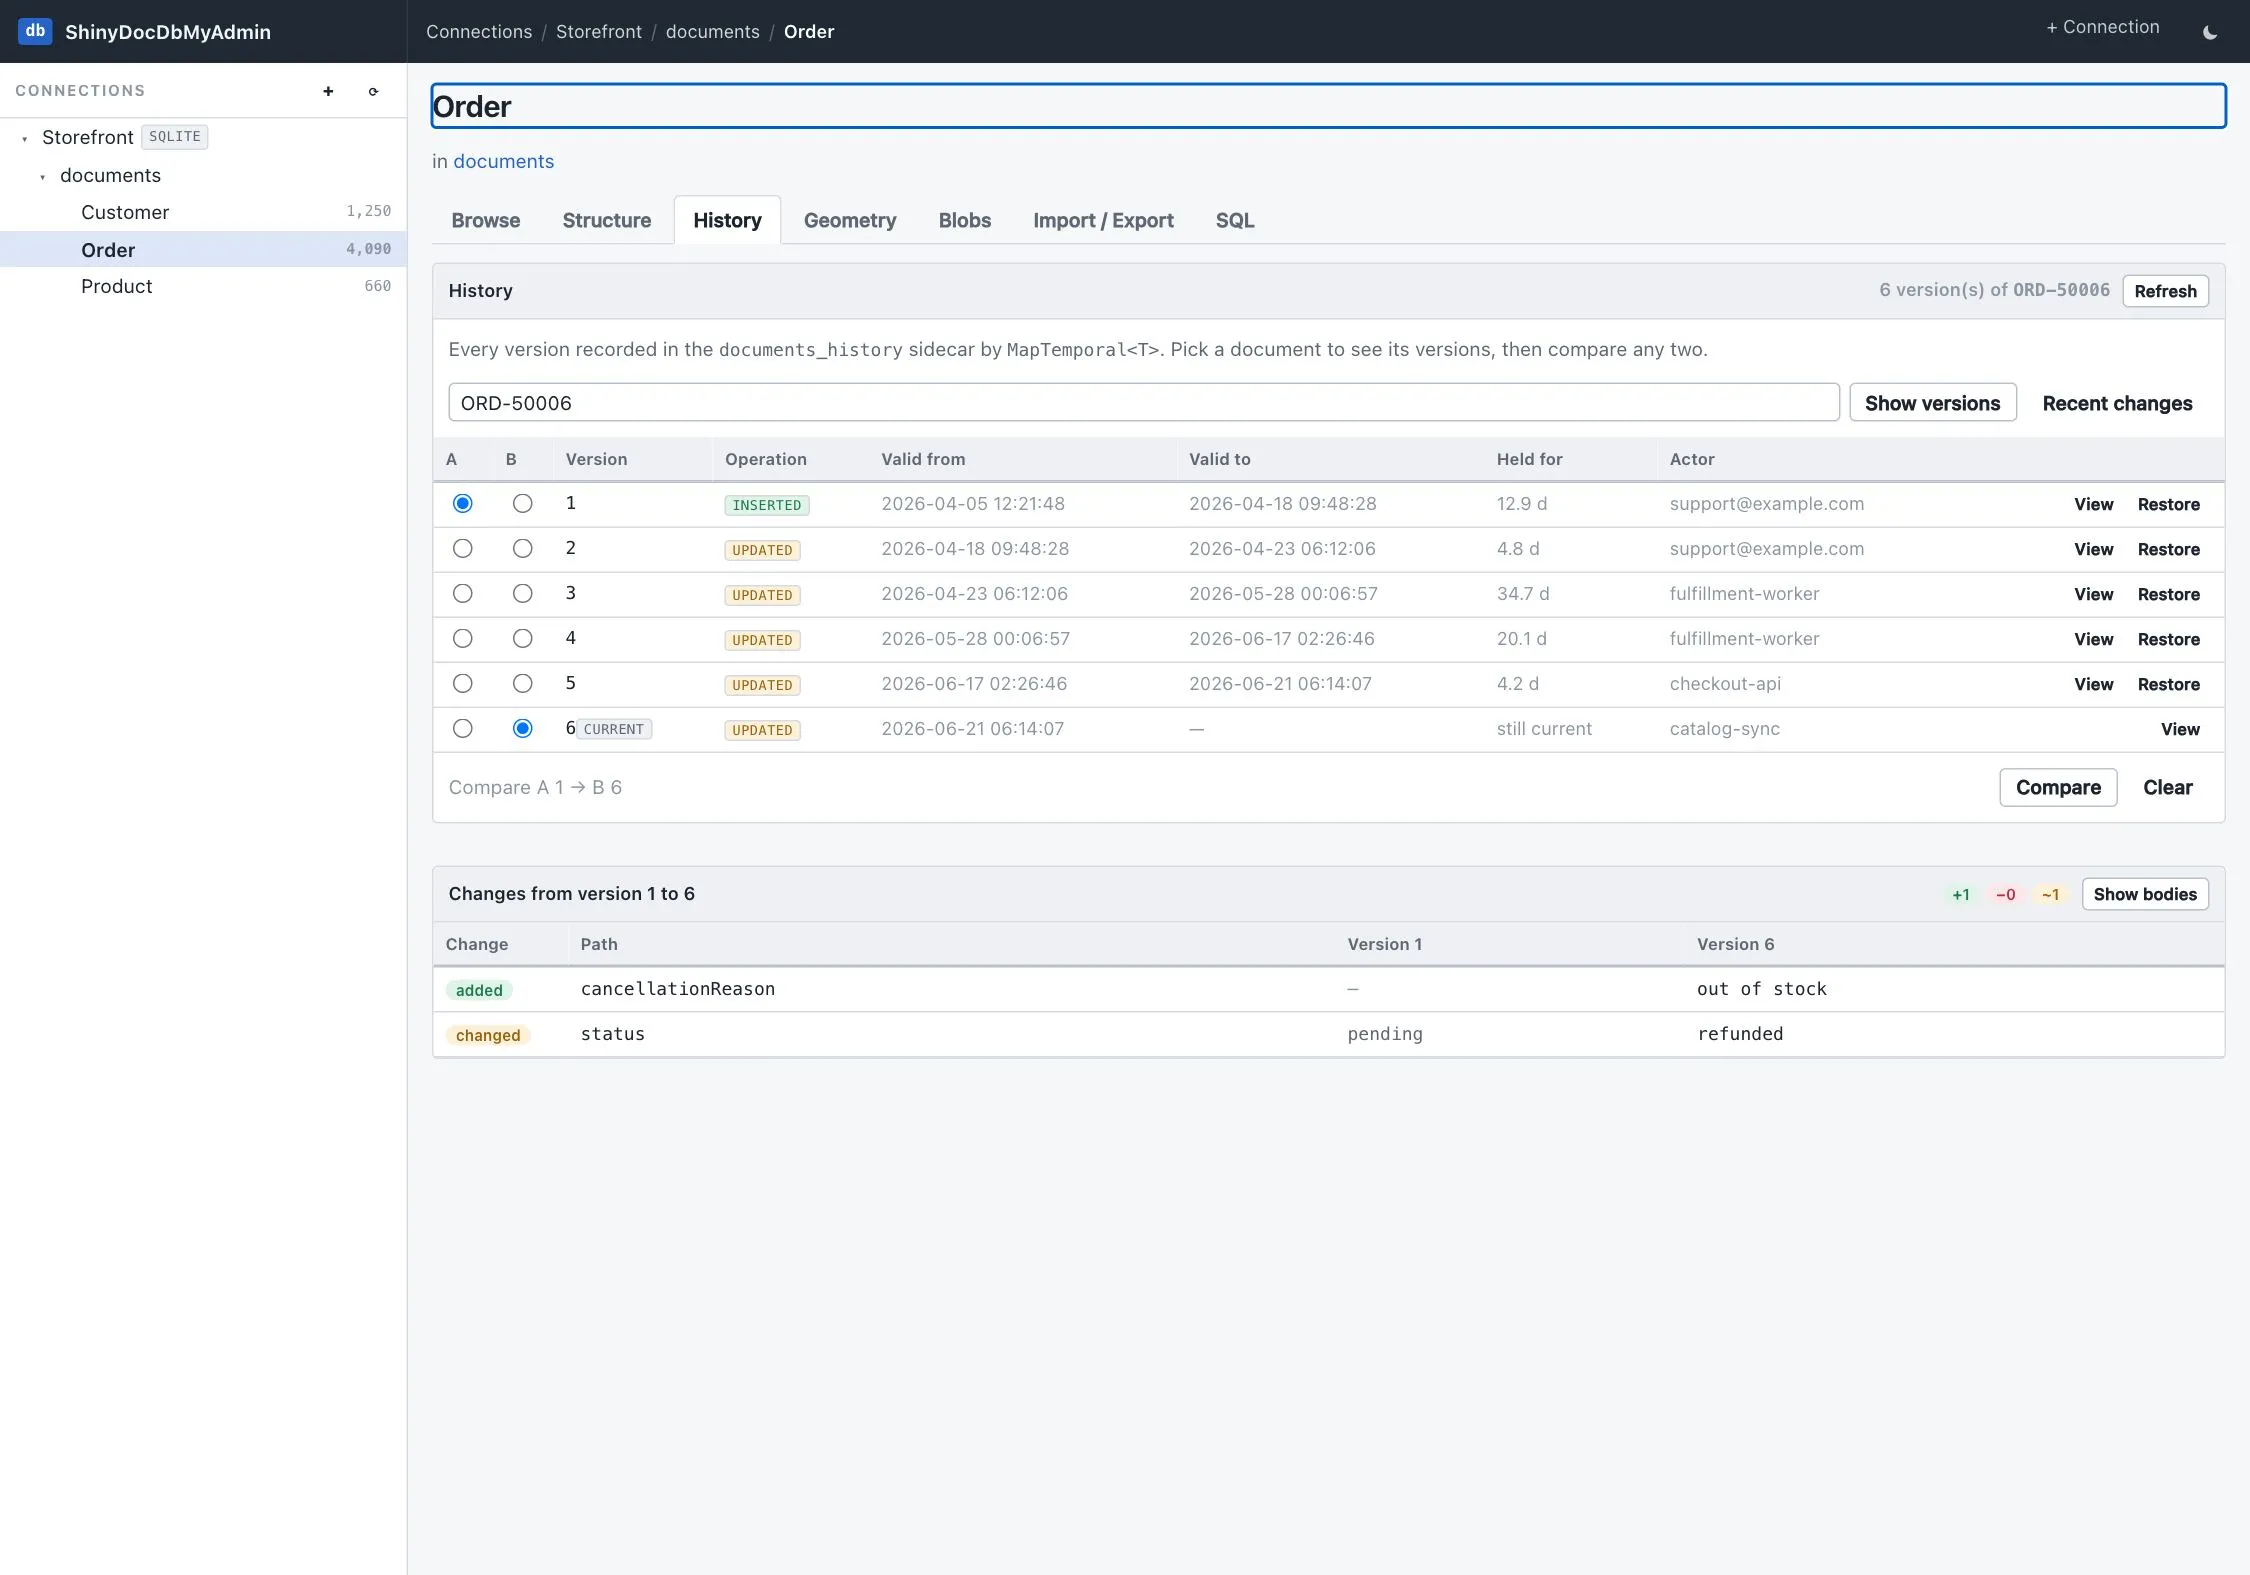Viewport: 2250px width, 1575px height.
Task: View version 1
Action: [2093, 504]
